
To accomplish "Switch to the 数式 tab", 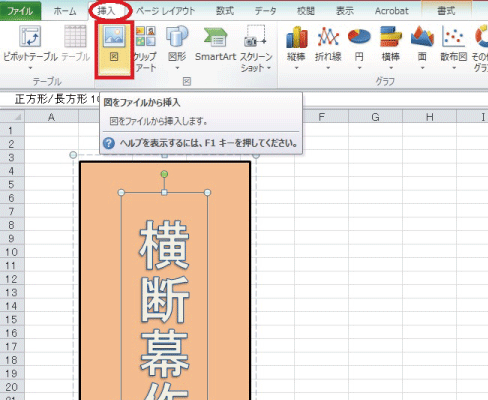I will (x=225, y=11).
